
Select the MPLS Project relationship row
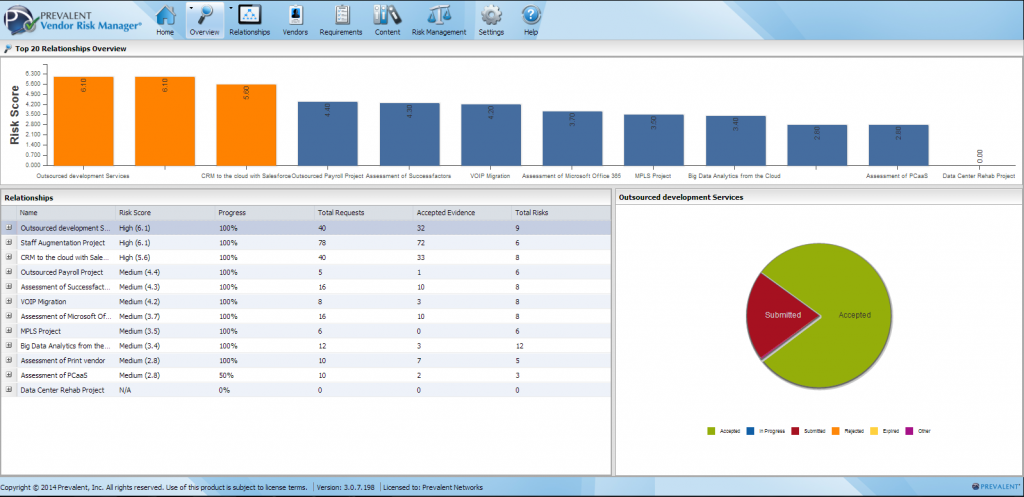click(x=60, y=331)
